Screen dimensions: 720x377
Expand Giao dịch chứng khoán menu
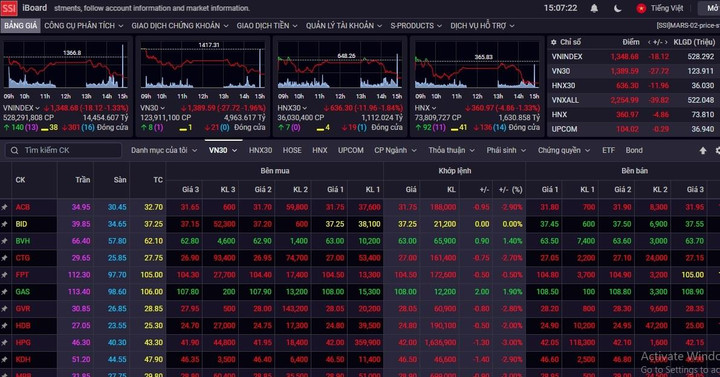click(180, 26)
